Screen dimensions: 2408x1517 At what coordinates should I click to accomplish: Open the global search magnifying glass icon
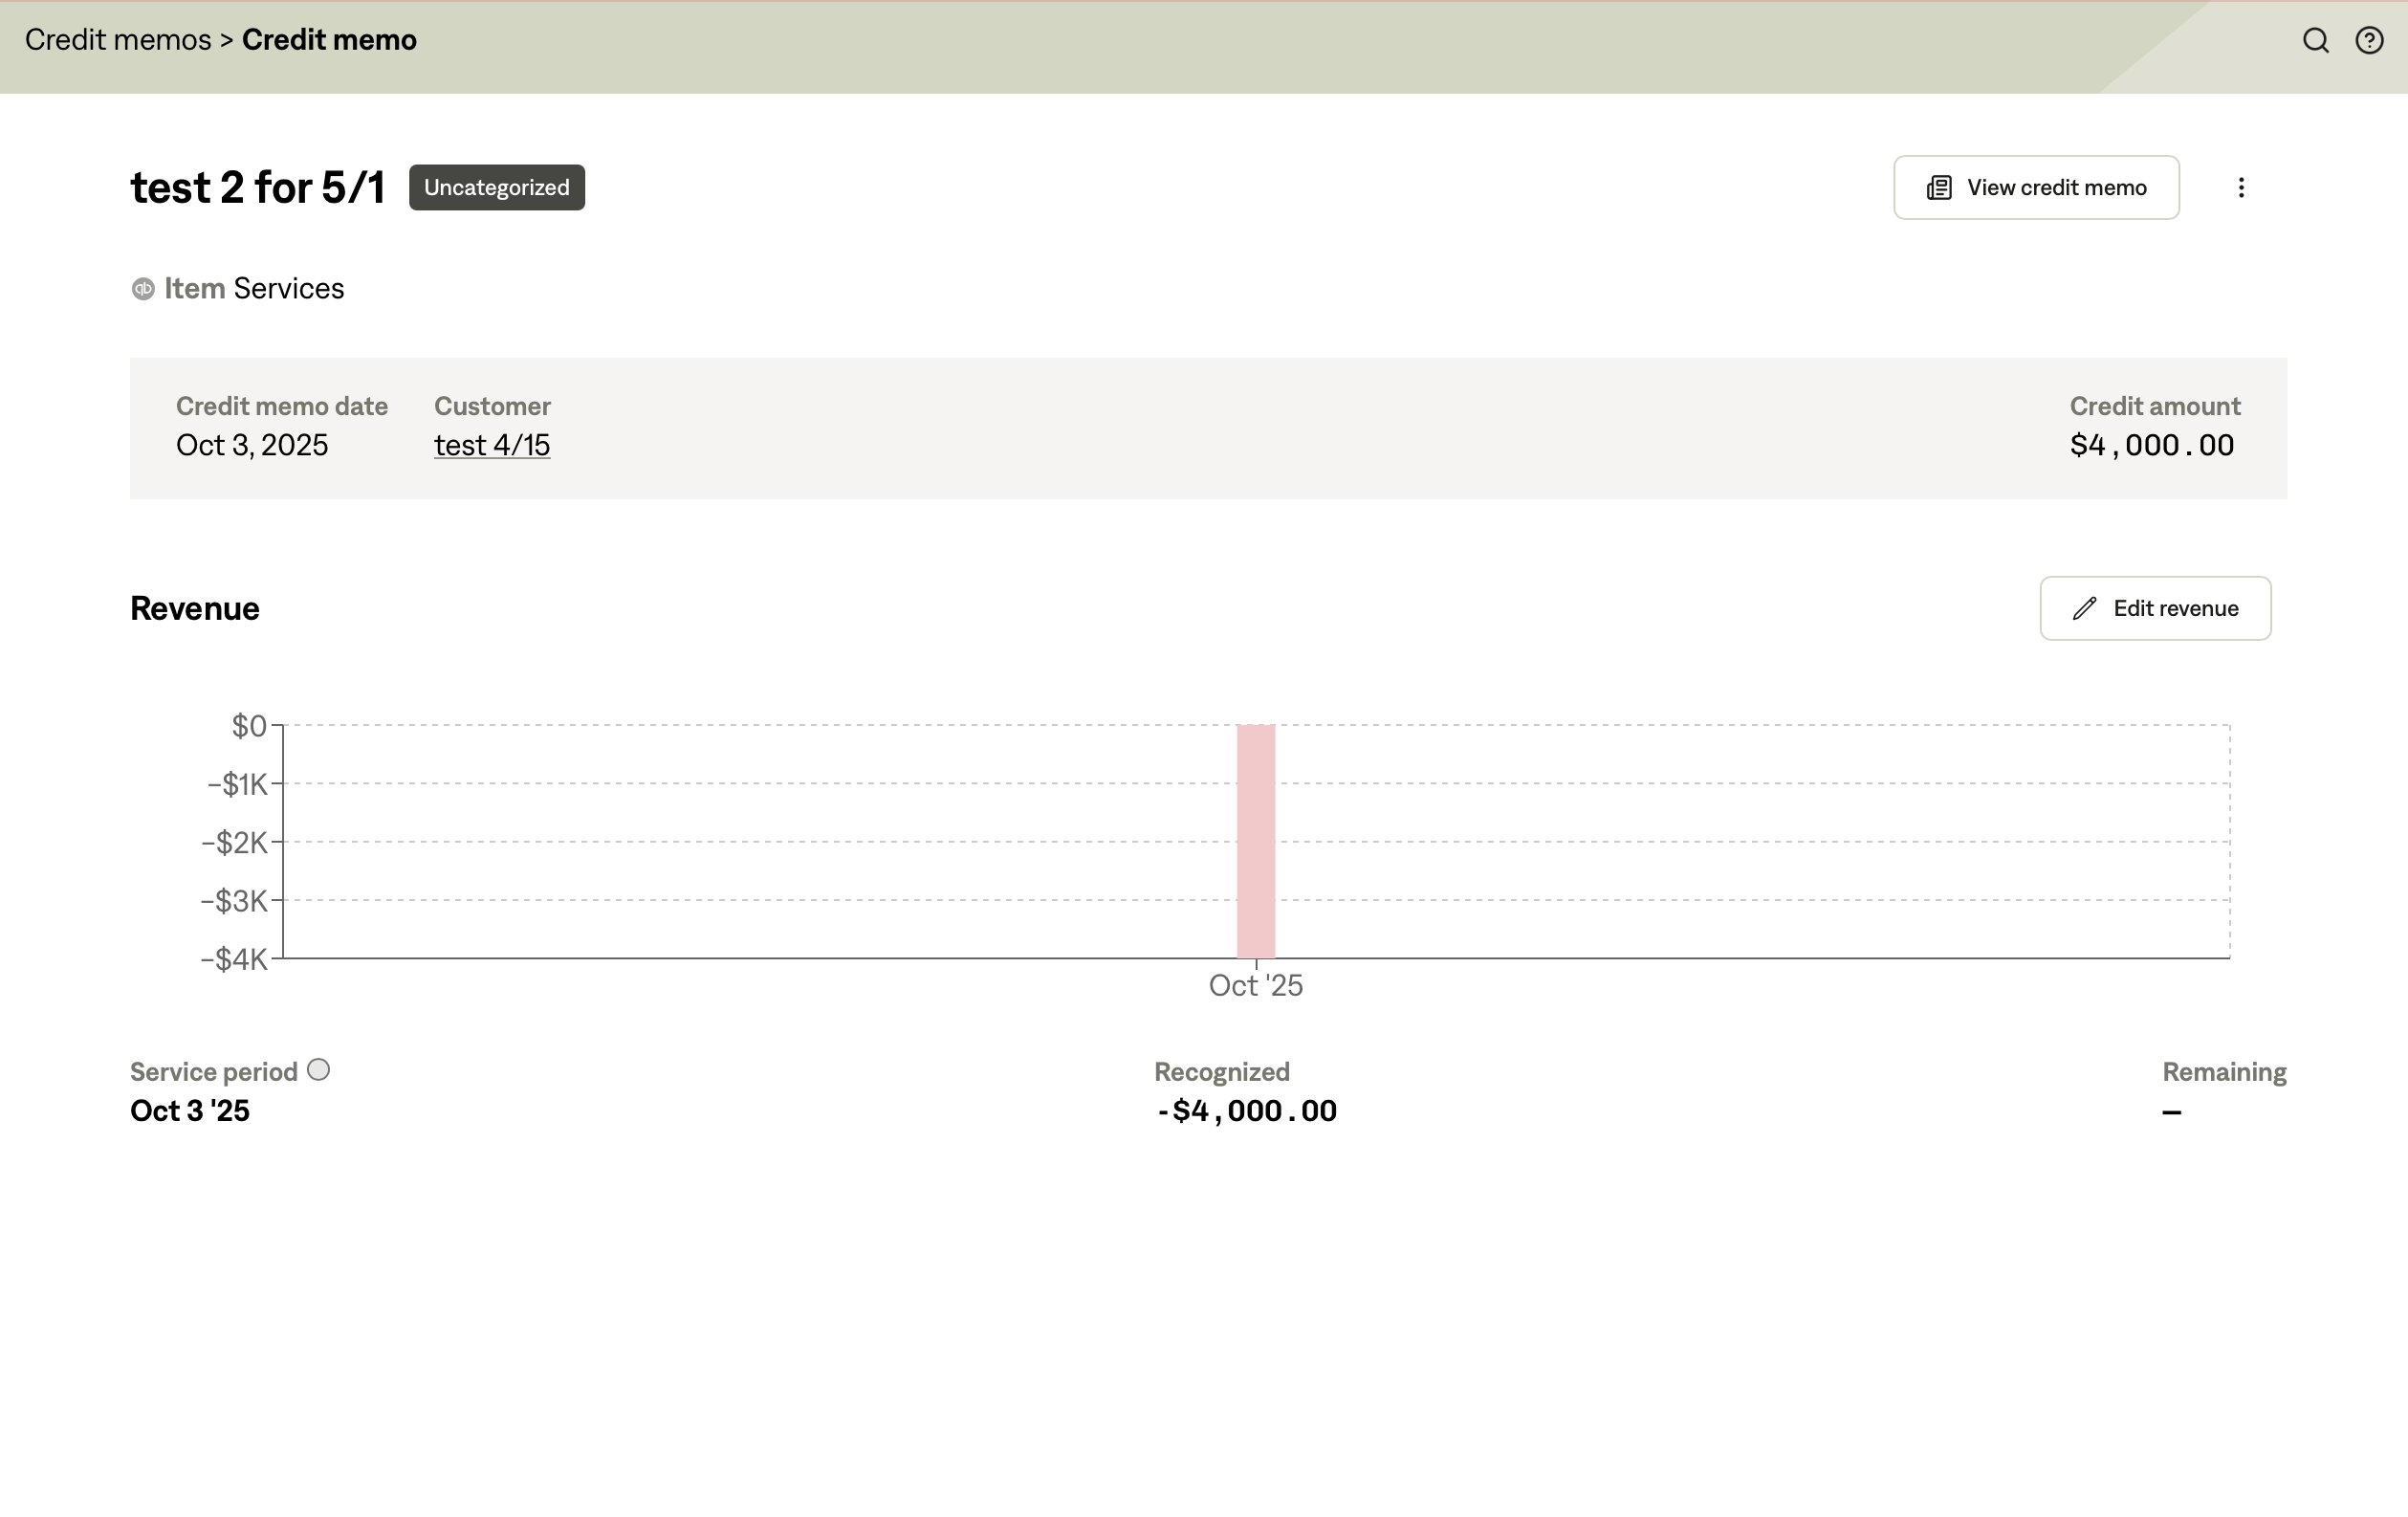[x=2316, y=40]
